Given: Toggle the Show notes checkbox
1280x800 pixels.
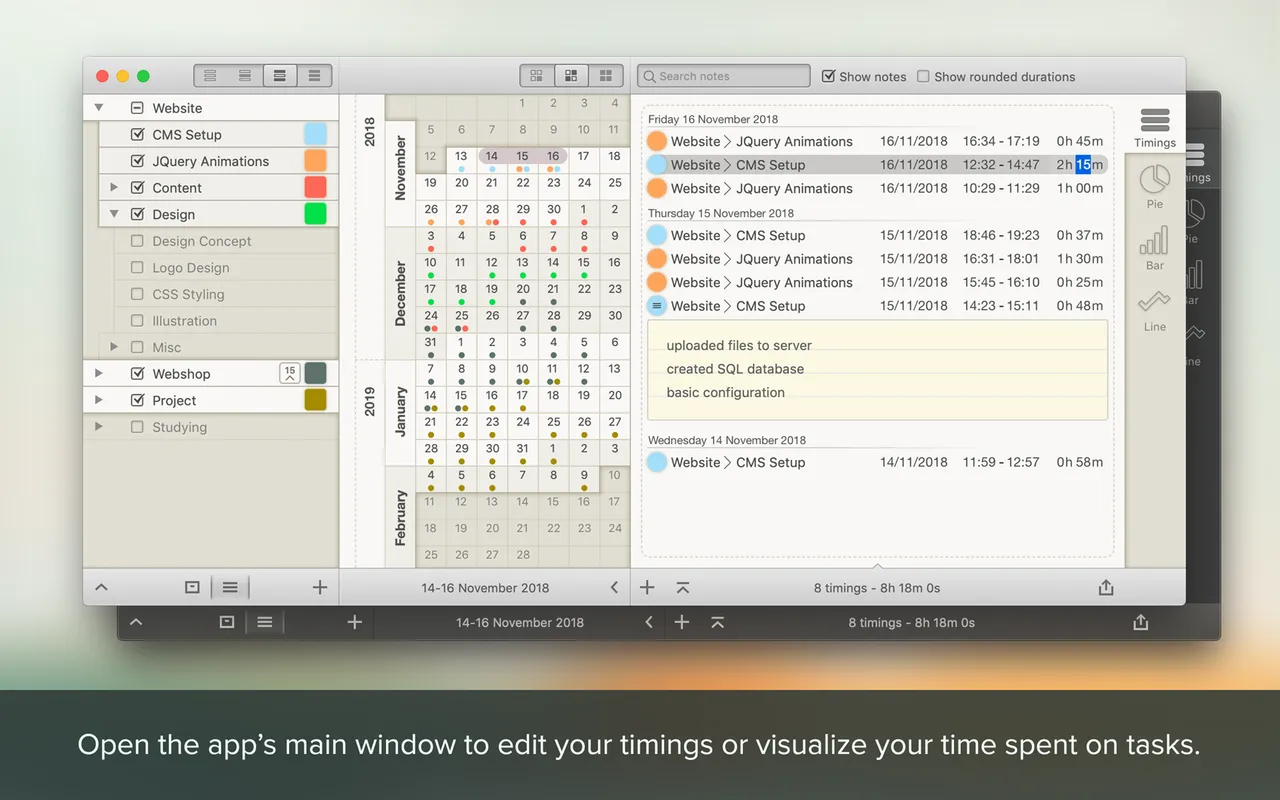Looking at the screenshot, I should point(828,76).
